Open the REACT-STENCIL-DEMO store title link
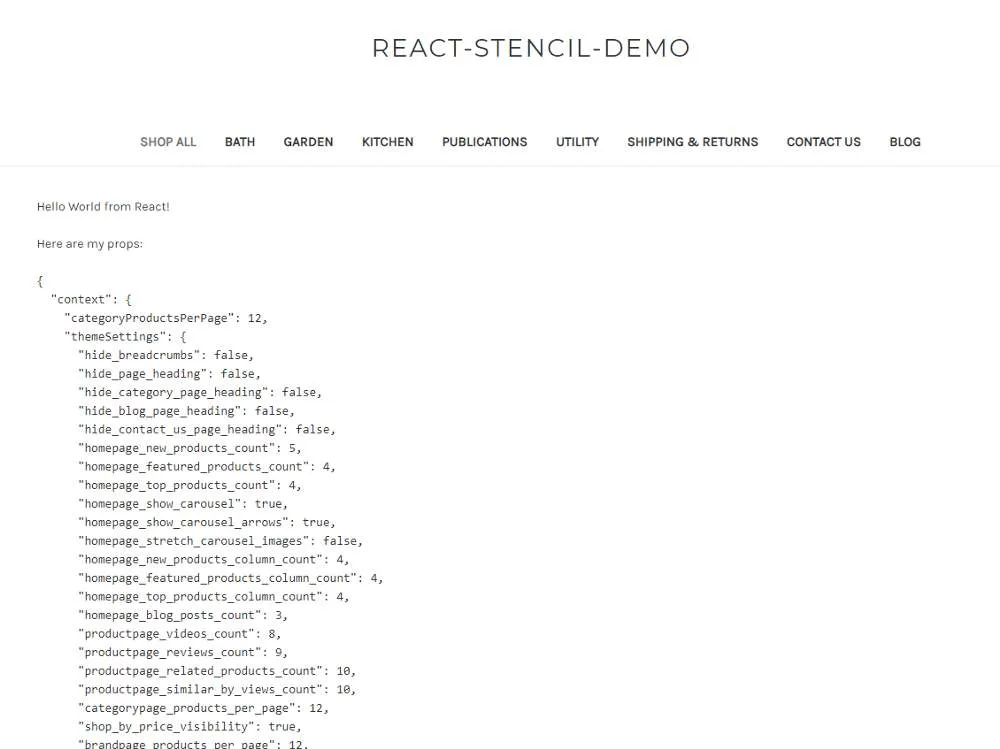1000x749 pixels. pos(531,48)
